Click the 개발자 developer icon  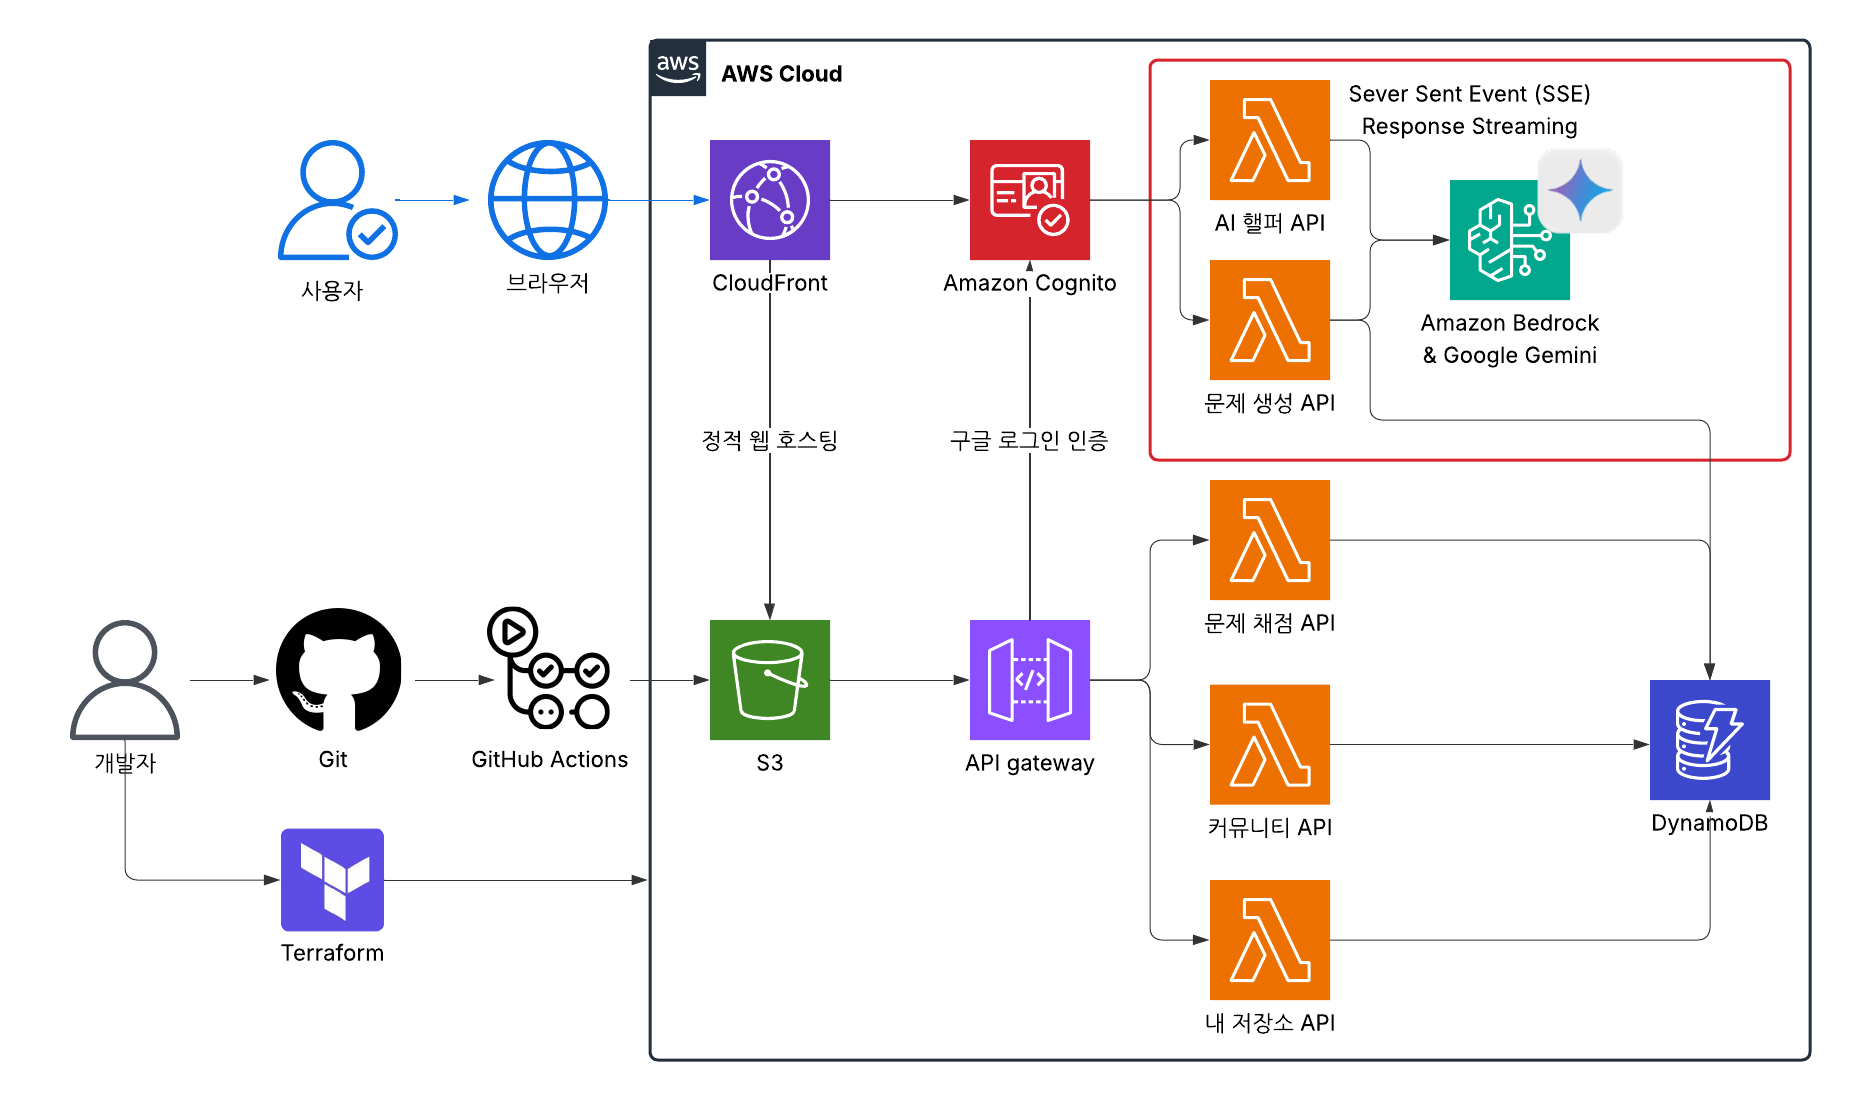(x=125, y=680)
